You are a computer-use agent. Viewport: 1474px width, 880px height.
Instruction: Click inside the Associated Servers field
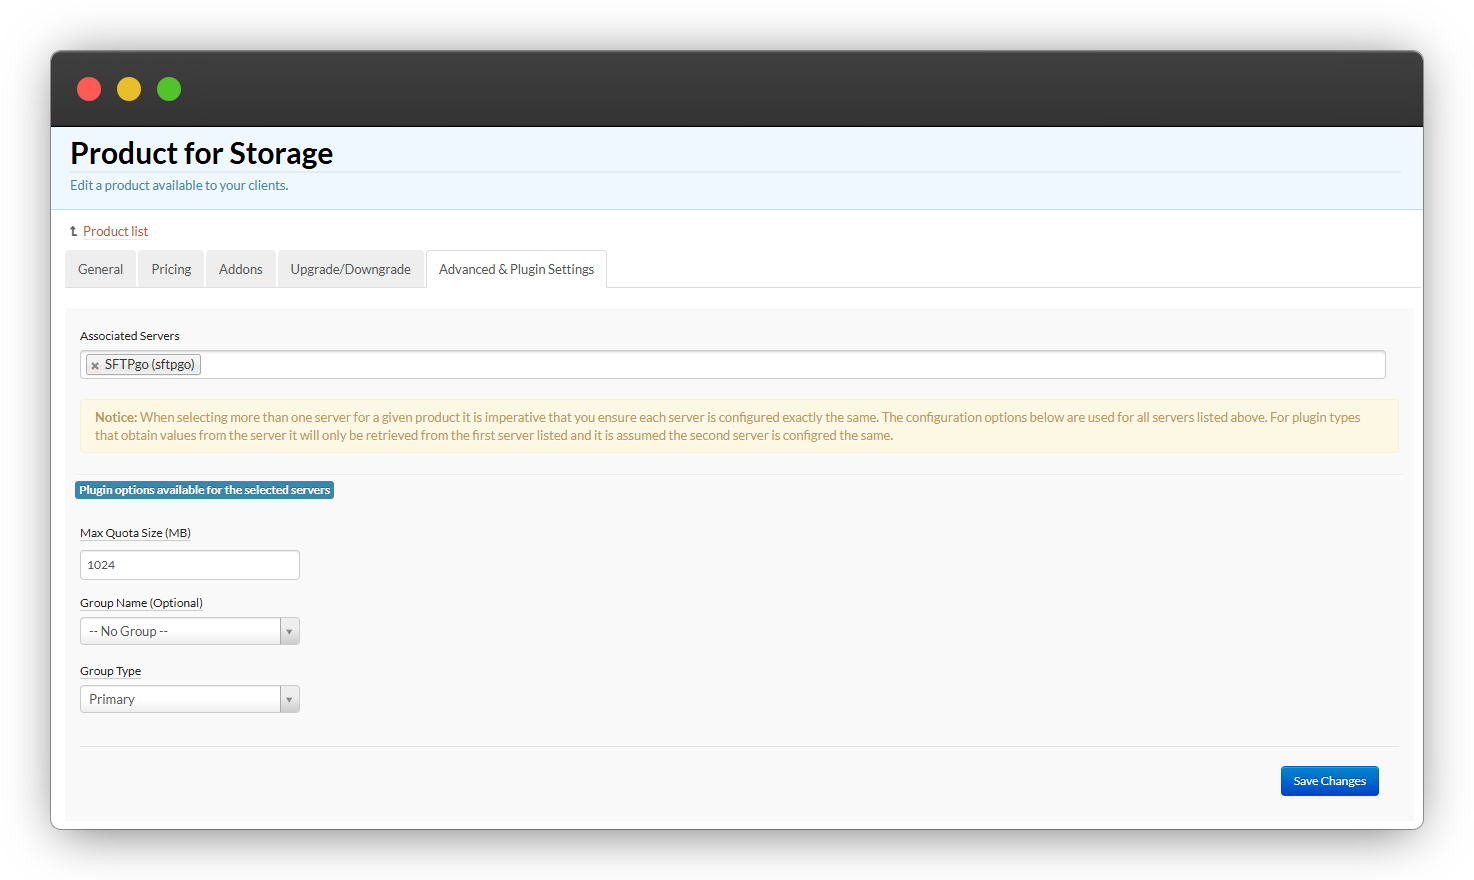(x=790, y=365)
